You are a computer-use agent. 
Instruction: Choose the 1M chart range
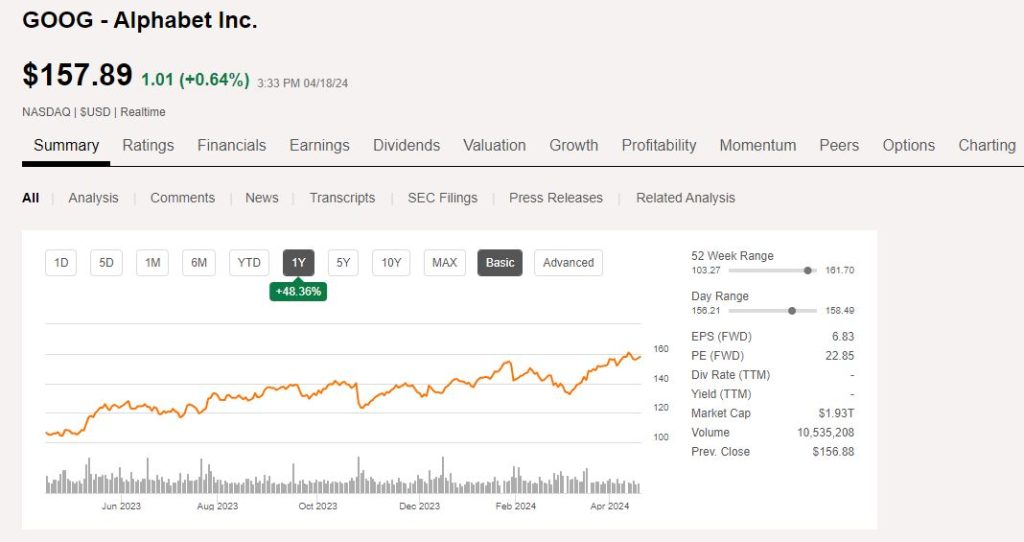click(x=153, y=263)
